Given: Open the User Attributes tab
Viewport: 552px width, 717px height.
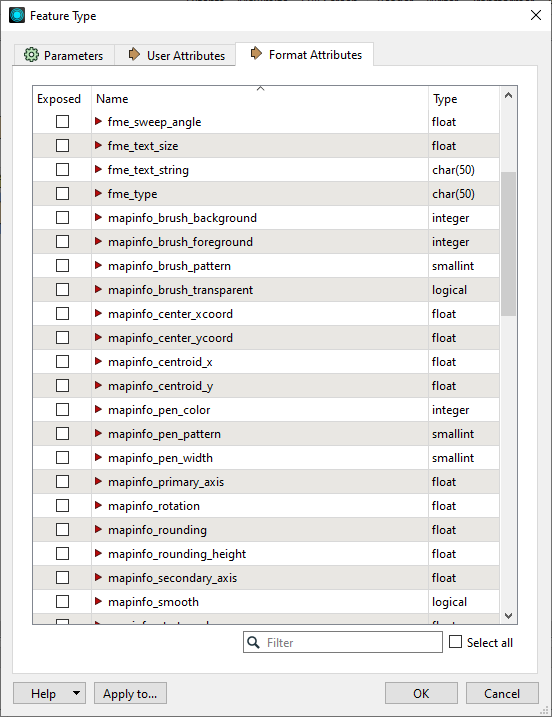Looking at the screenshot, I should click(176, 55).
